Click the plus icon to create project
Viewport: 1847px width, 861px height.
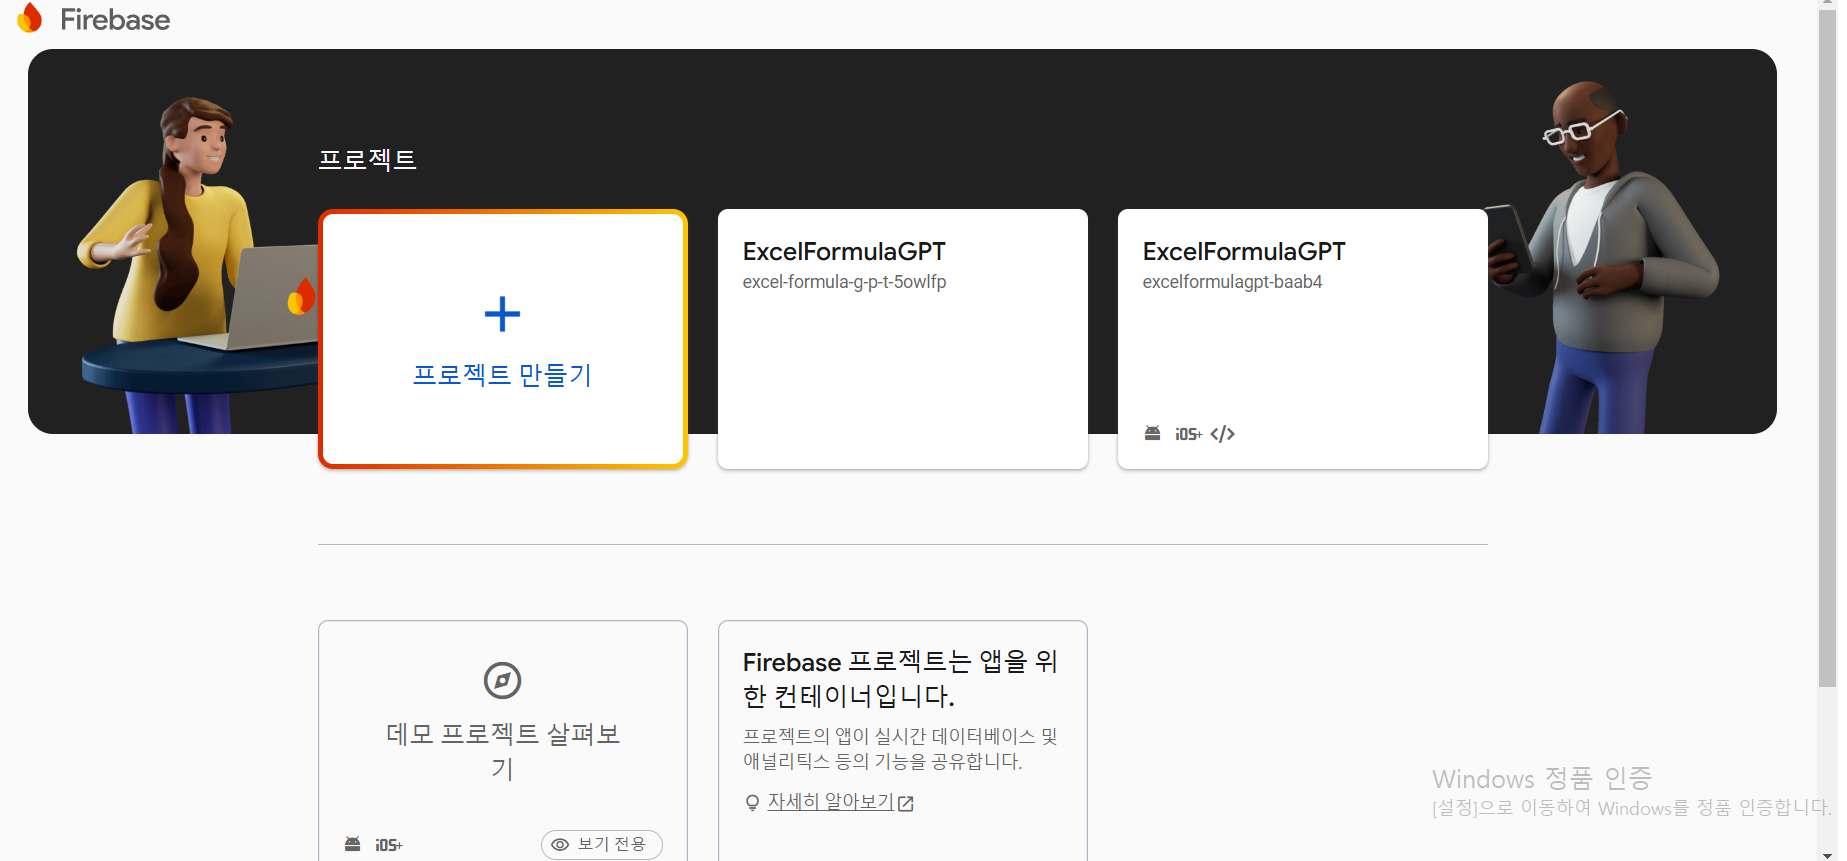[502, 314]
